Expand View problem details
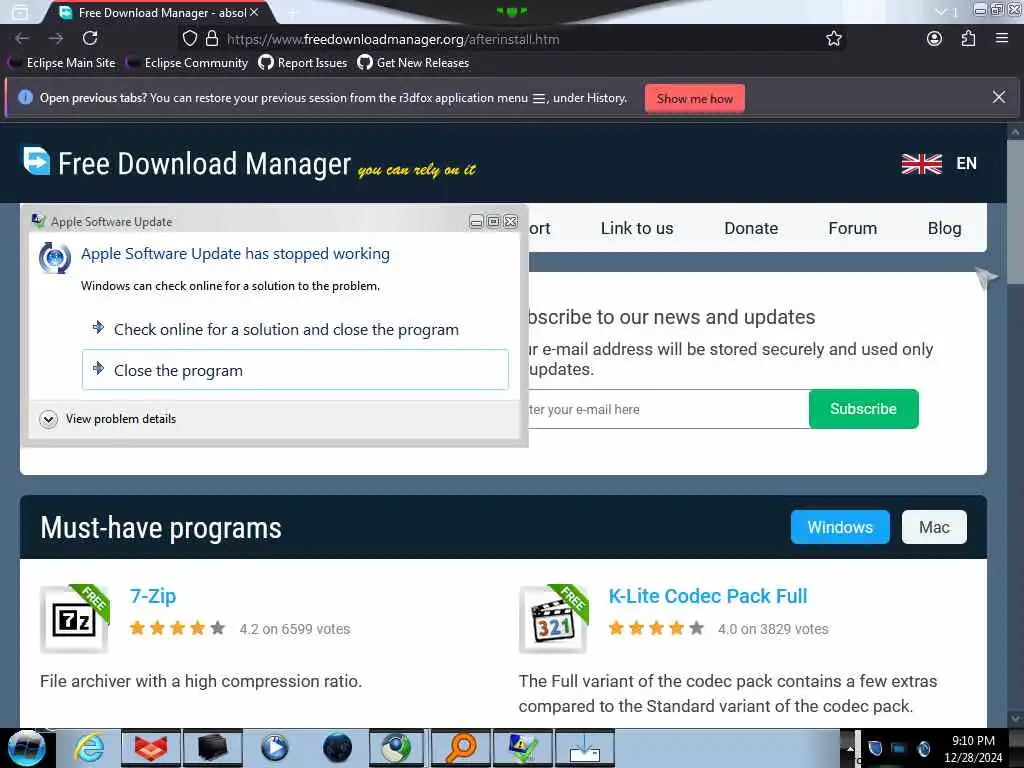1024x768 pixels. pyautogui.click(x=108, y=419)
